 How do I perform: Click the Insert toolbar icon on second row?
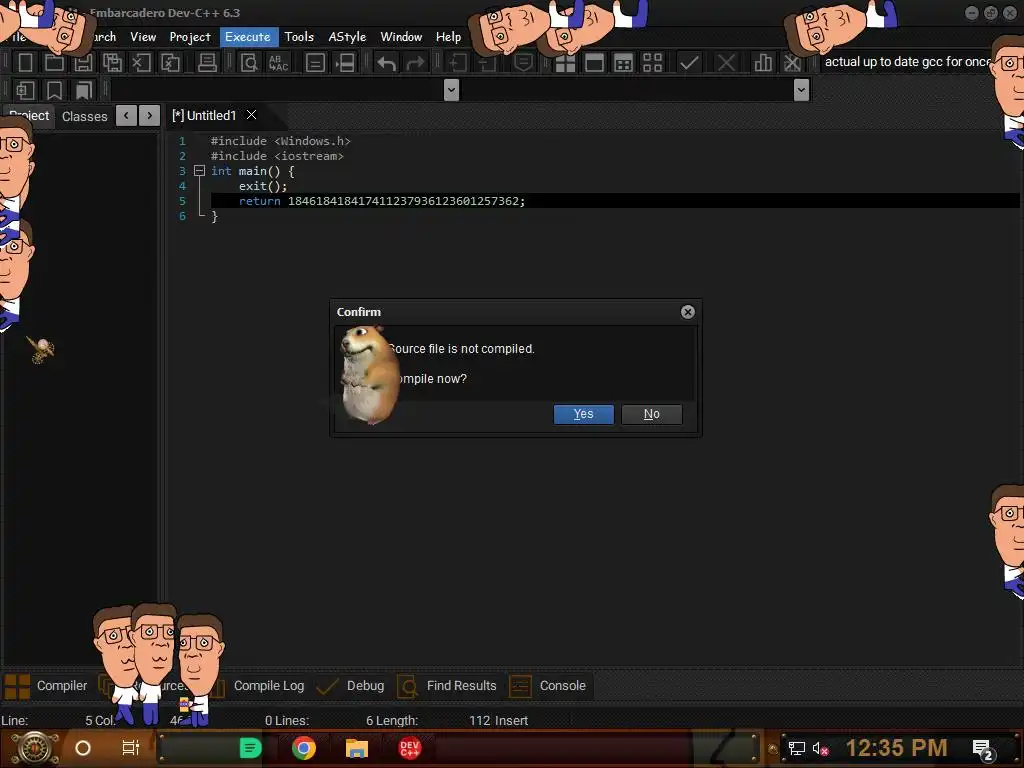(25, 90)
